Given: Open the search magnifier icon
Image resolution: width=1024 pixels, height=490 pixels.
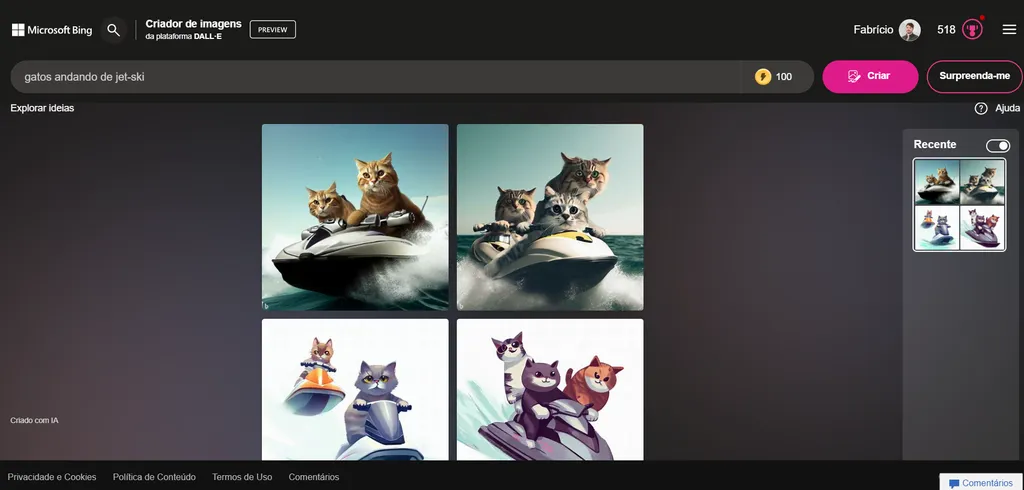Looking at the screenshot, I should click(x=113, y=30).
